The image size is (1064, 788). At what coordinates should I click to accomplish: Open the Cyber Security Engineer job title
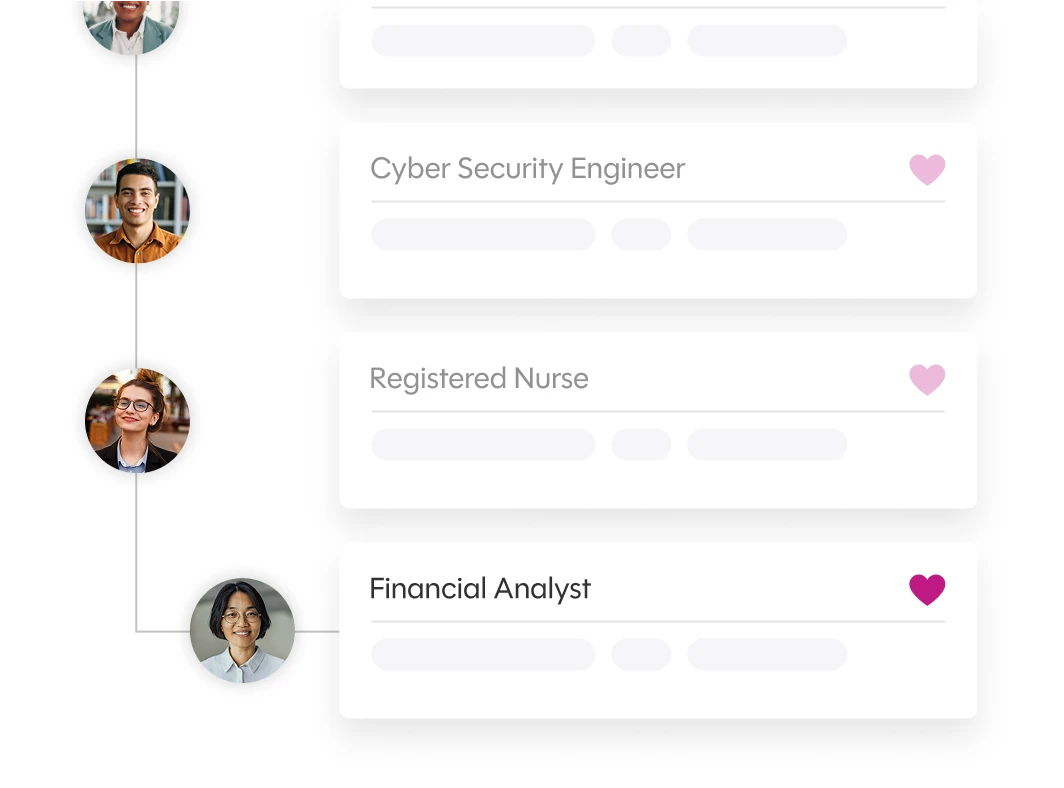[x=527, y=169]
